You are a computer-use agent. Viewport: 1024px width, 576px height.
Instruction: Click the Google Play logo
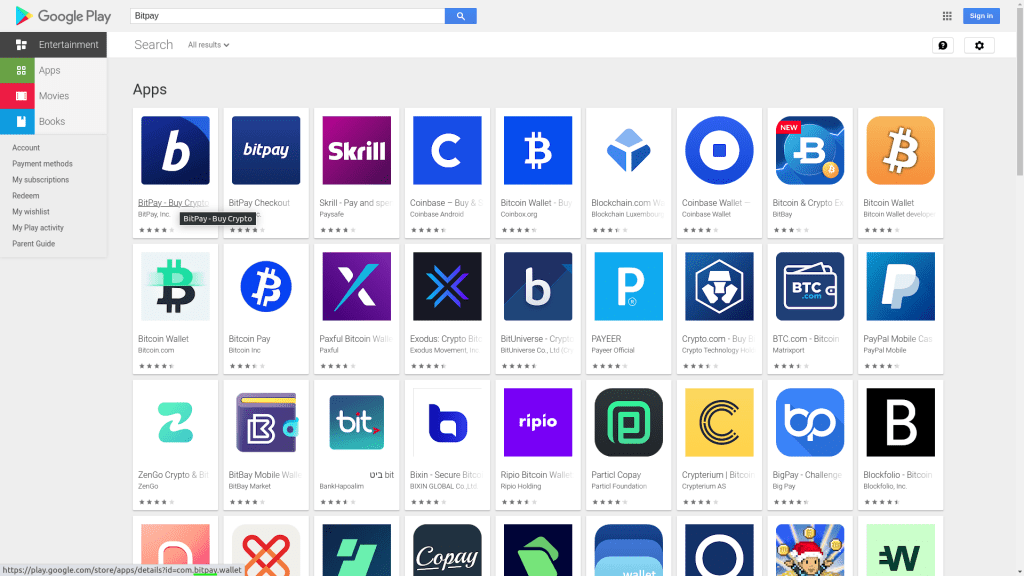pyautogui.click(x=63, y=16)
